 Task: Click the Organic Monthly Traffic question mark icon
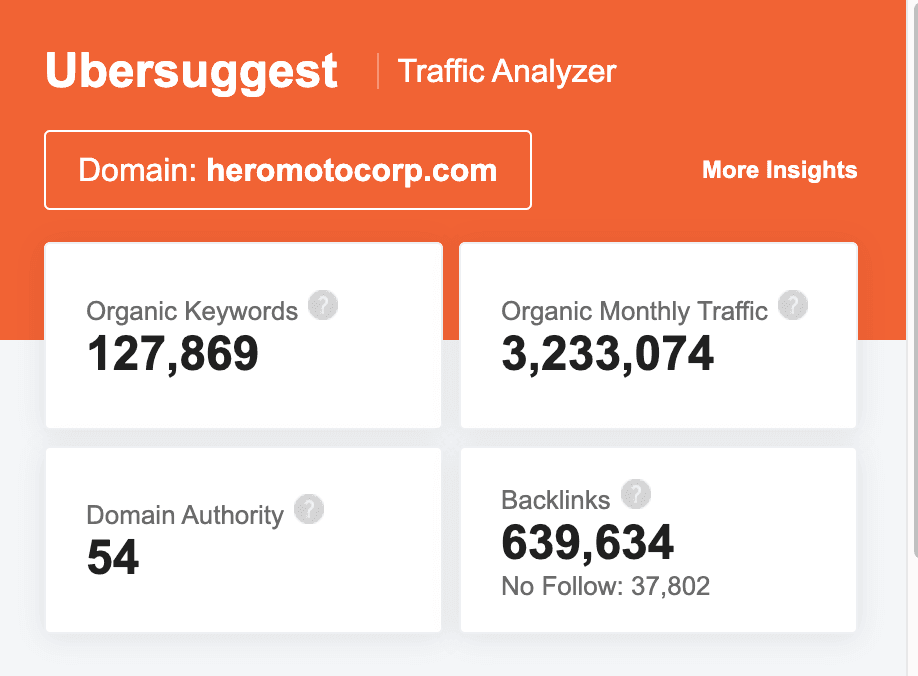792,305
